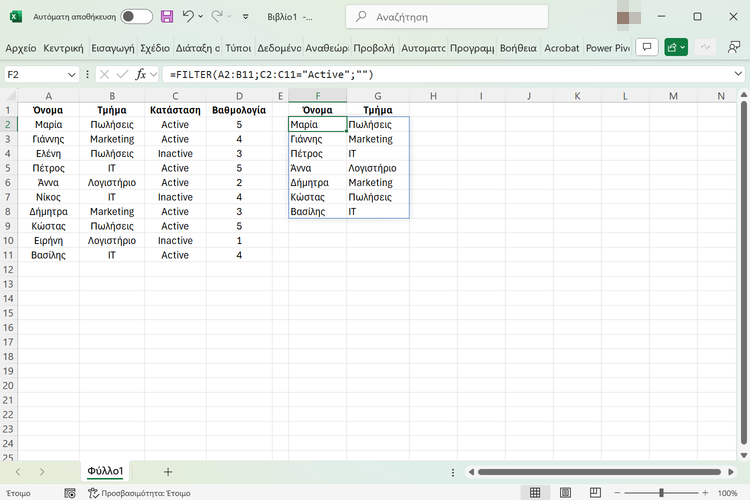Expand the Name Box dropdown arrow
The width and height of the screenshot is (750, 500).
coord(72,75)
